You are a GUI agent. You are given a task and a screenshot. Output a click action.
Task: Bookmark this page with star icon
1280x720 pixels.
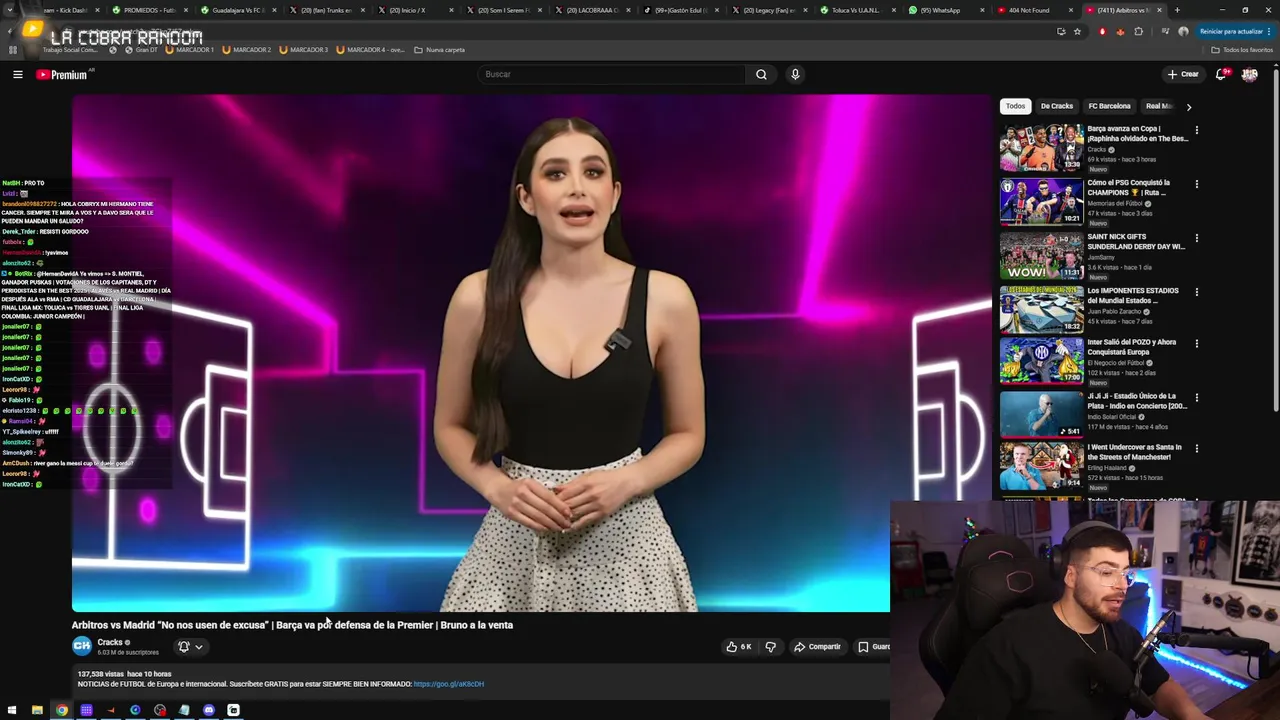[1077, 31]
